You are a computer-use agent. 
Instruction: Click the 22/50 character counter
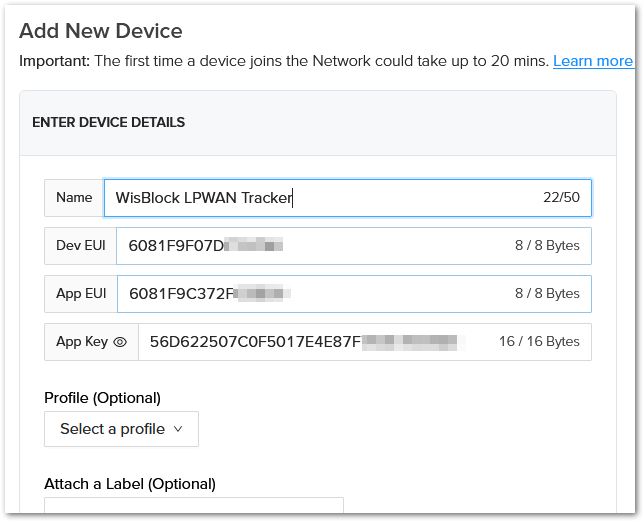(561, 198)
